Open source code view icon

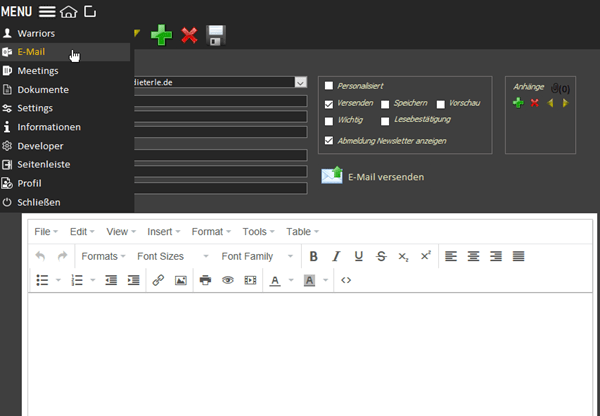[x=346, y=280]
